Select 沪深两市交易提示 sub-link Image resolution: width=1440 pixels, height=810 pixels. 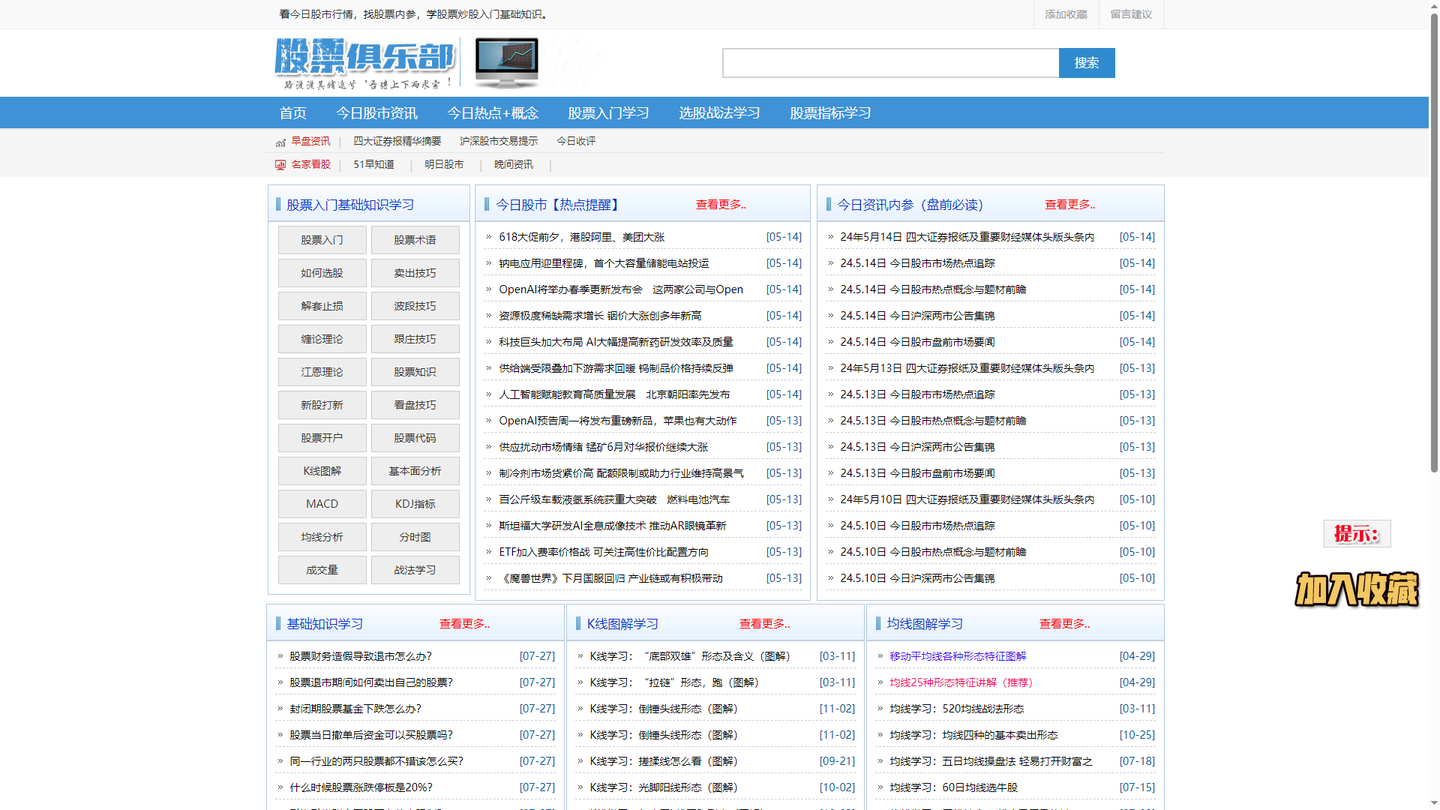click(x=499, y=141)
